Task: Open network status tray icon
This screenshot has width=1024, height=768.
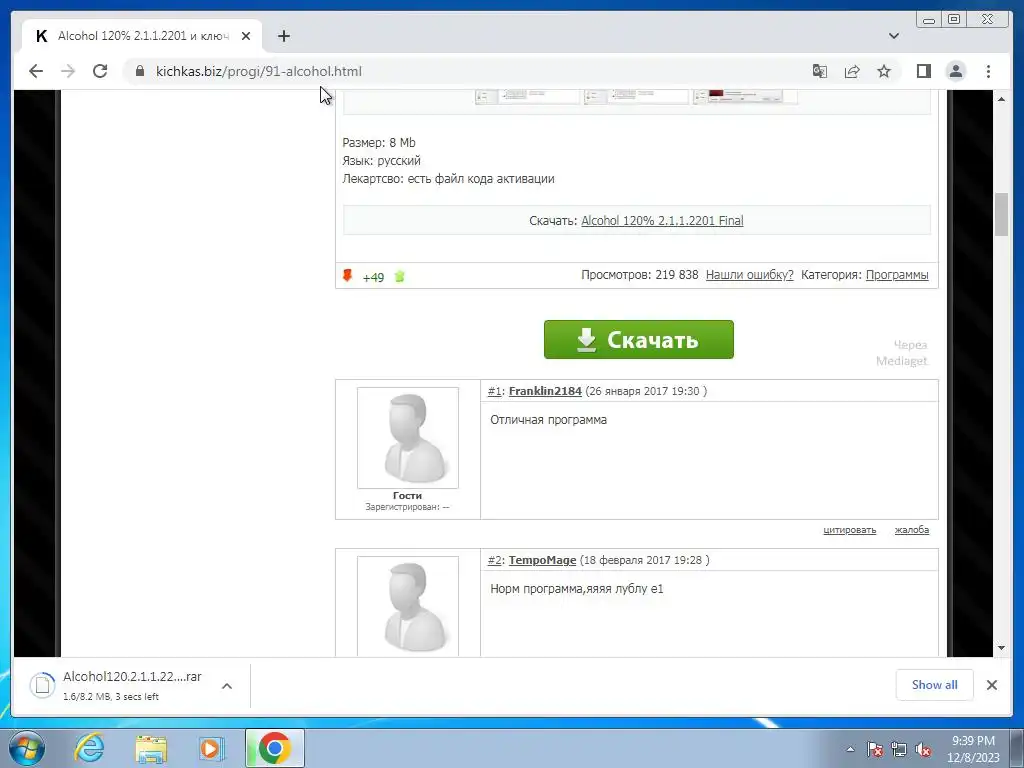Action: (x=899, y=749)
